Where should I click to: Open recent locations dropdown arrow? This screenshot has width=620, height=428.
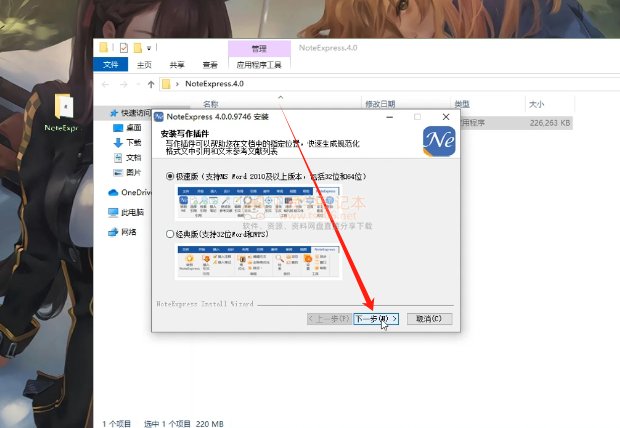click(138, 84)
